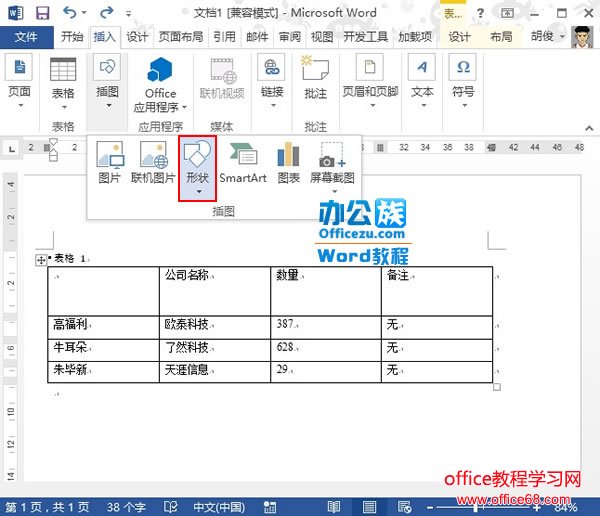600x516 pixels.
Task: Open the Shapes (形状) gallery
Action: tap(197, 168)
